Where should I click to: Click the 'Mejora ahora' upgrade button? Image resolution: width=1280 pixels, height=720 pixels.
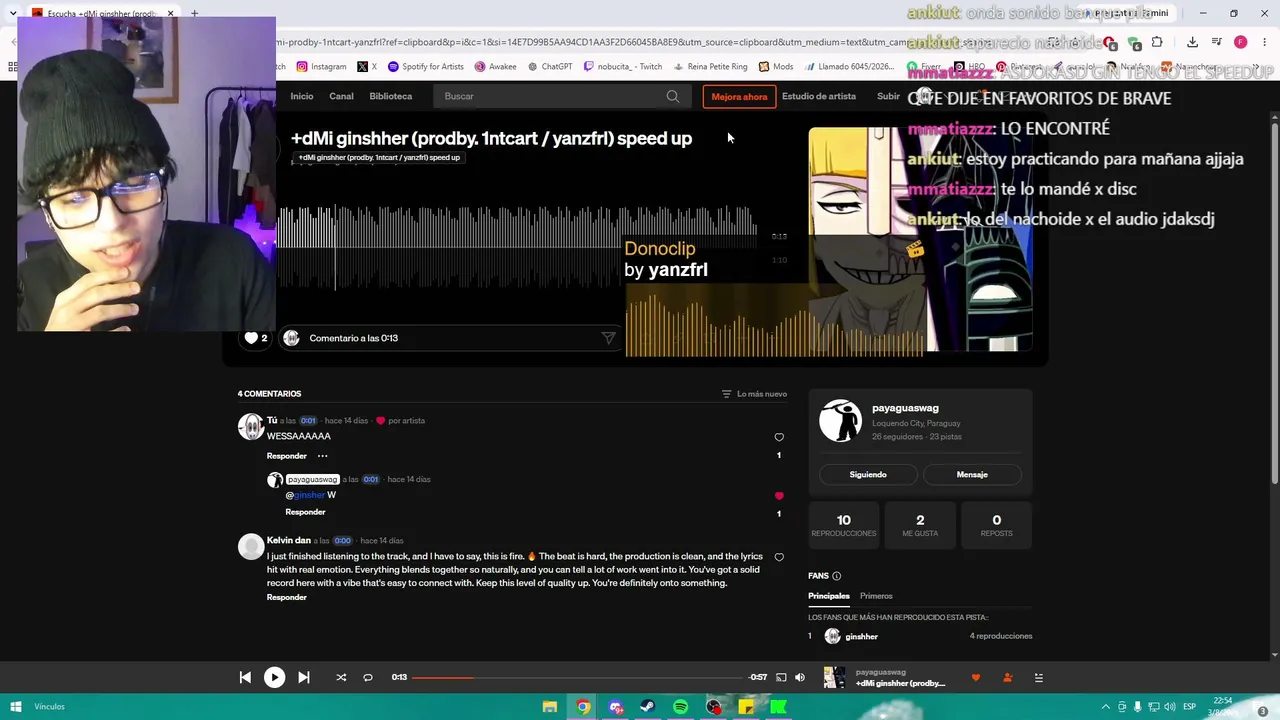pos(739,96)
